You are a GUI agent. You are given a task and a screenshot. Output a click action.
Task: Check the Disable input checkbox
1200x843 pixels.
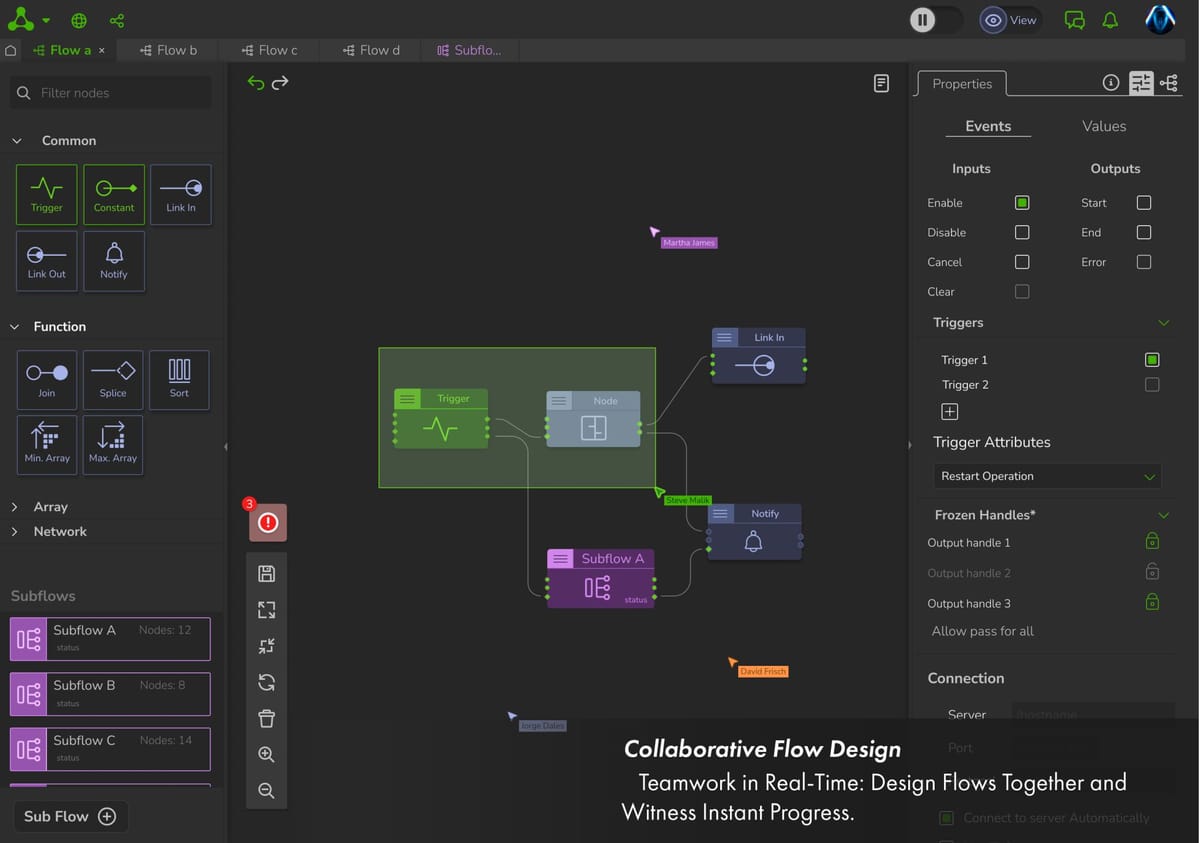(x=1022, y=232)
